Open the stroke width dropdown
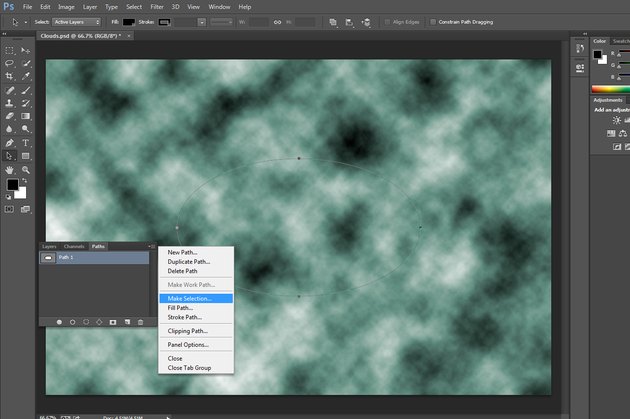Image resolution: width=630 pixels, height=419 pixels. (x=202, y=22)
